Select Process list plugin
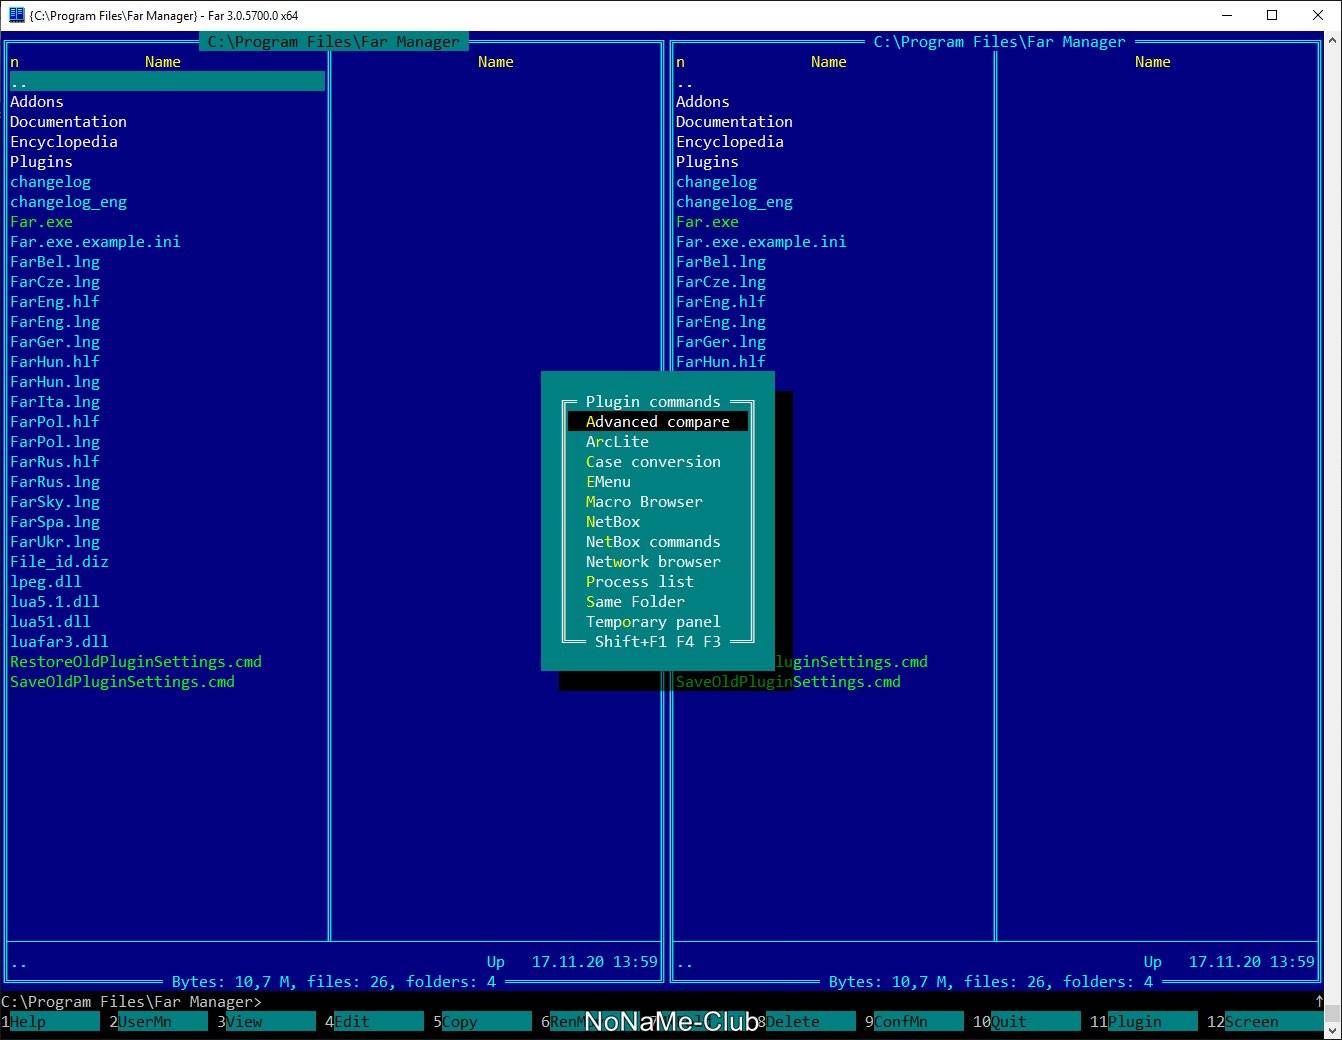This screenshot has width=1342, height=1040. click(640, 582)
